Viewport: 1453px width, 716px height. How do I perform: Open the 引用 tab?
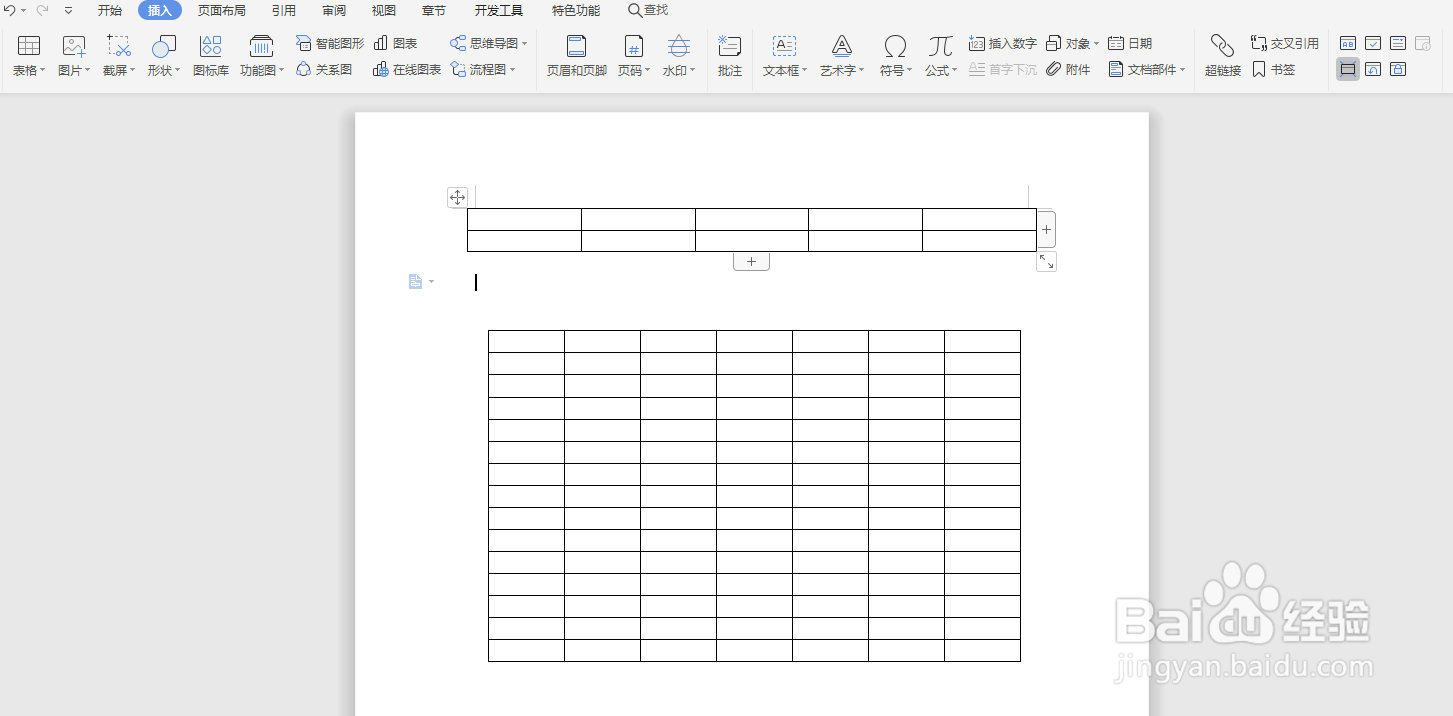pyautogui.click(x=284, y=10)
